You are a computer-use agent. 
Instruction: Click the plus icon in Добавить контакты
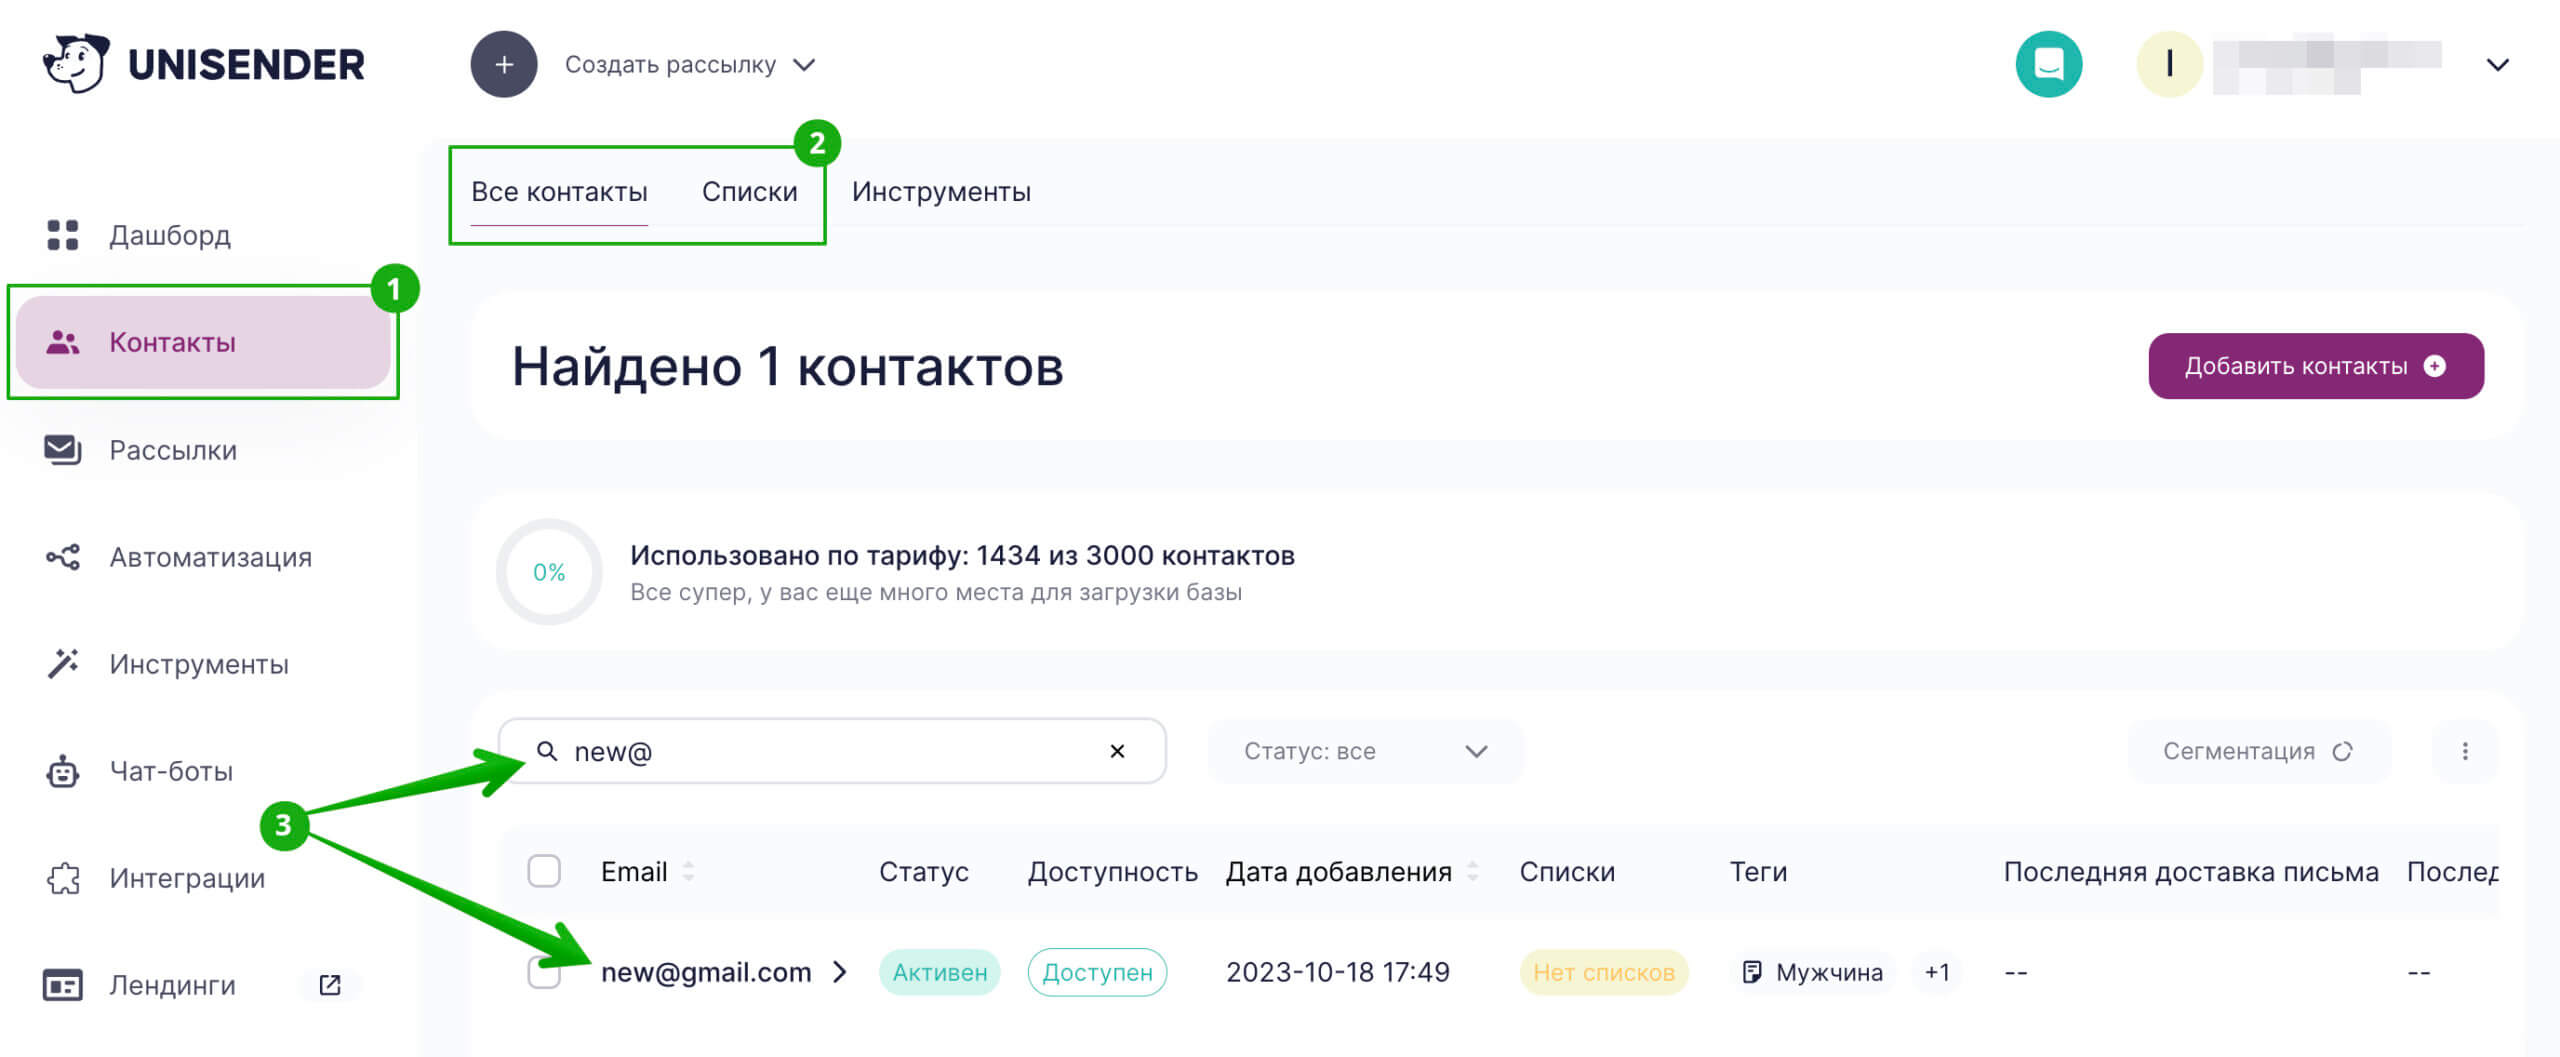[2435, 366]
